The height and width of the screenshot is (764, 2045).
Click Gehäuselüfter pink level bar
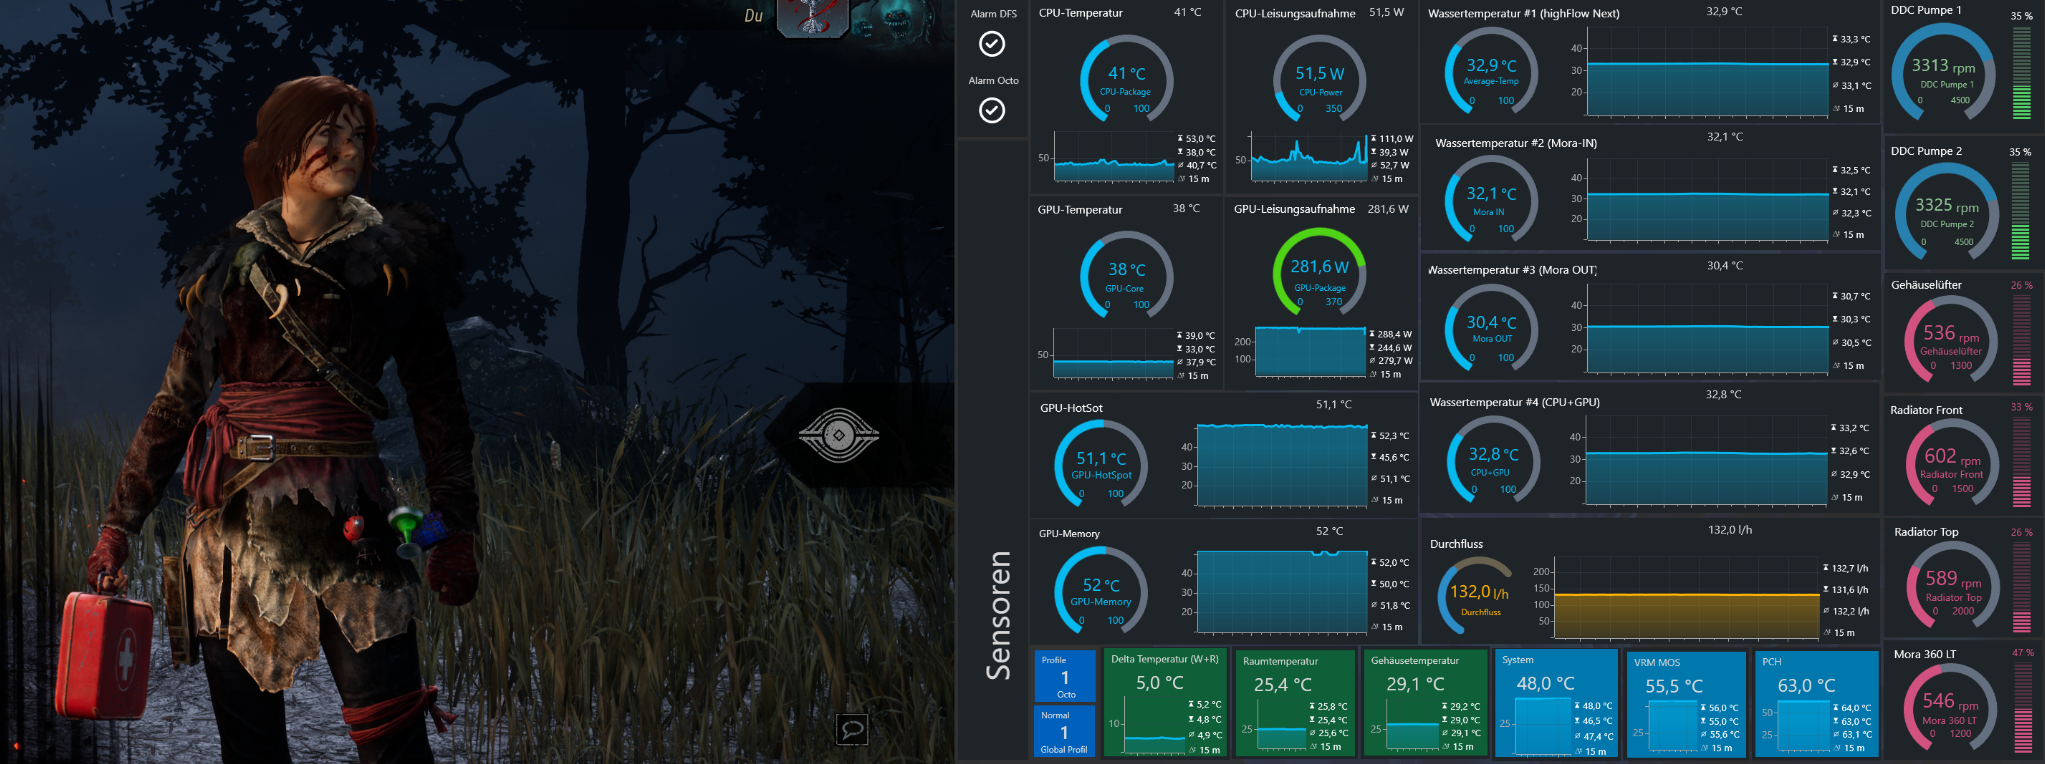point(2022,340)
